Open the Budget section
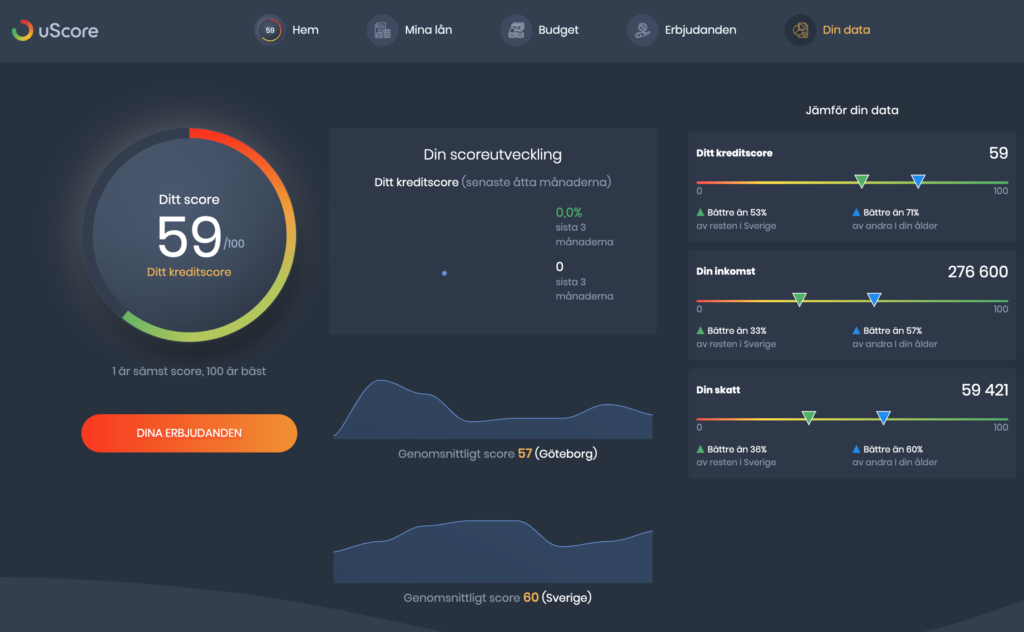 click(558, 30)
